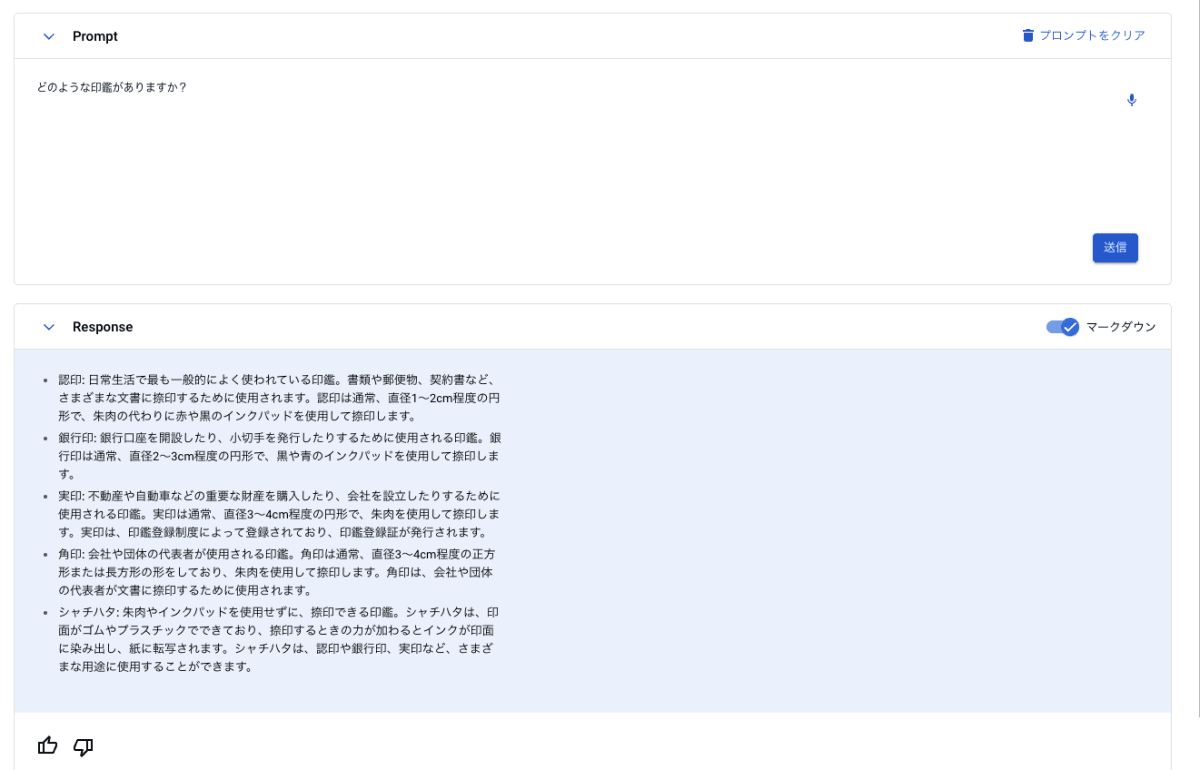
Task: Click the trash icon to clear the prompt
Action: tap(1028, 35)
